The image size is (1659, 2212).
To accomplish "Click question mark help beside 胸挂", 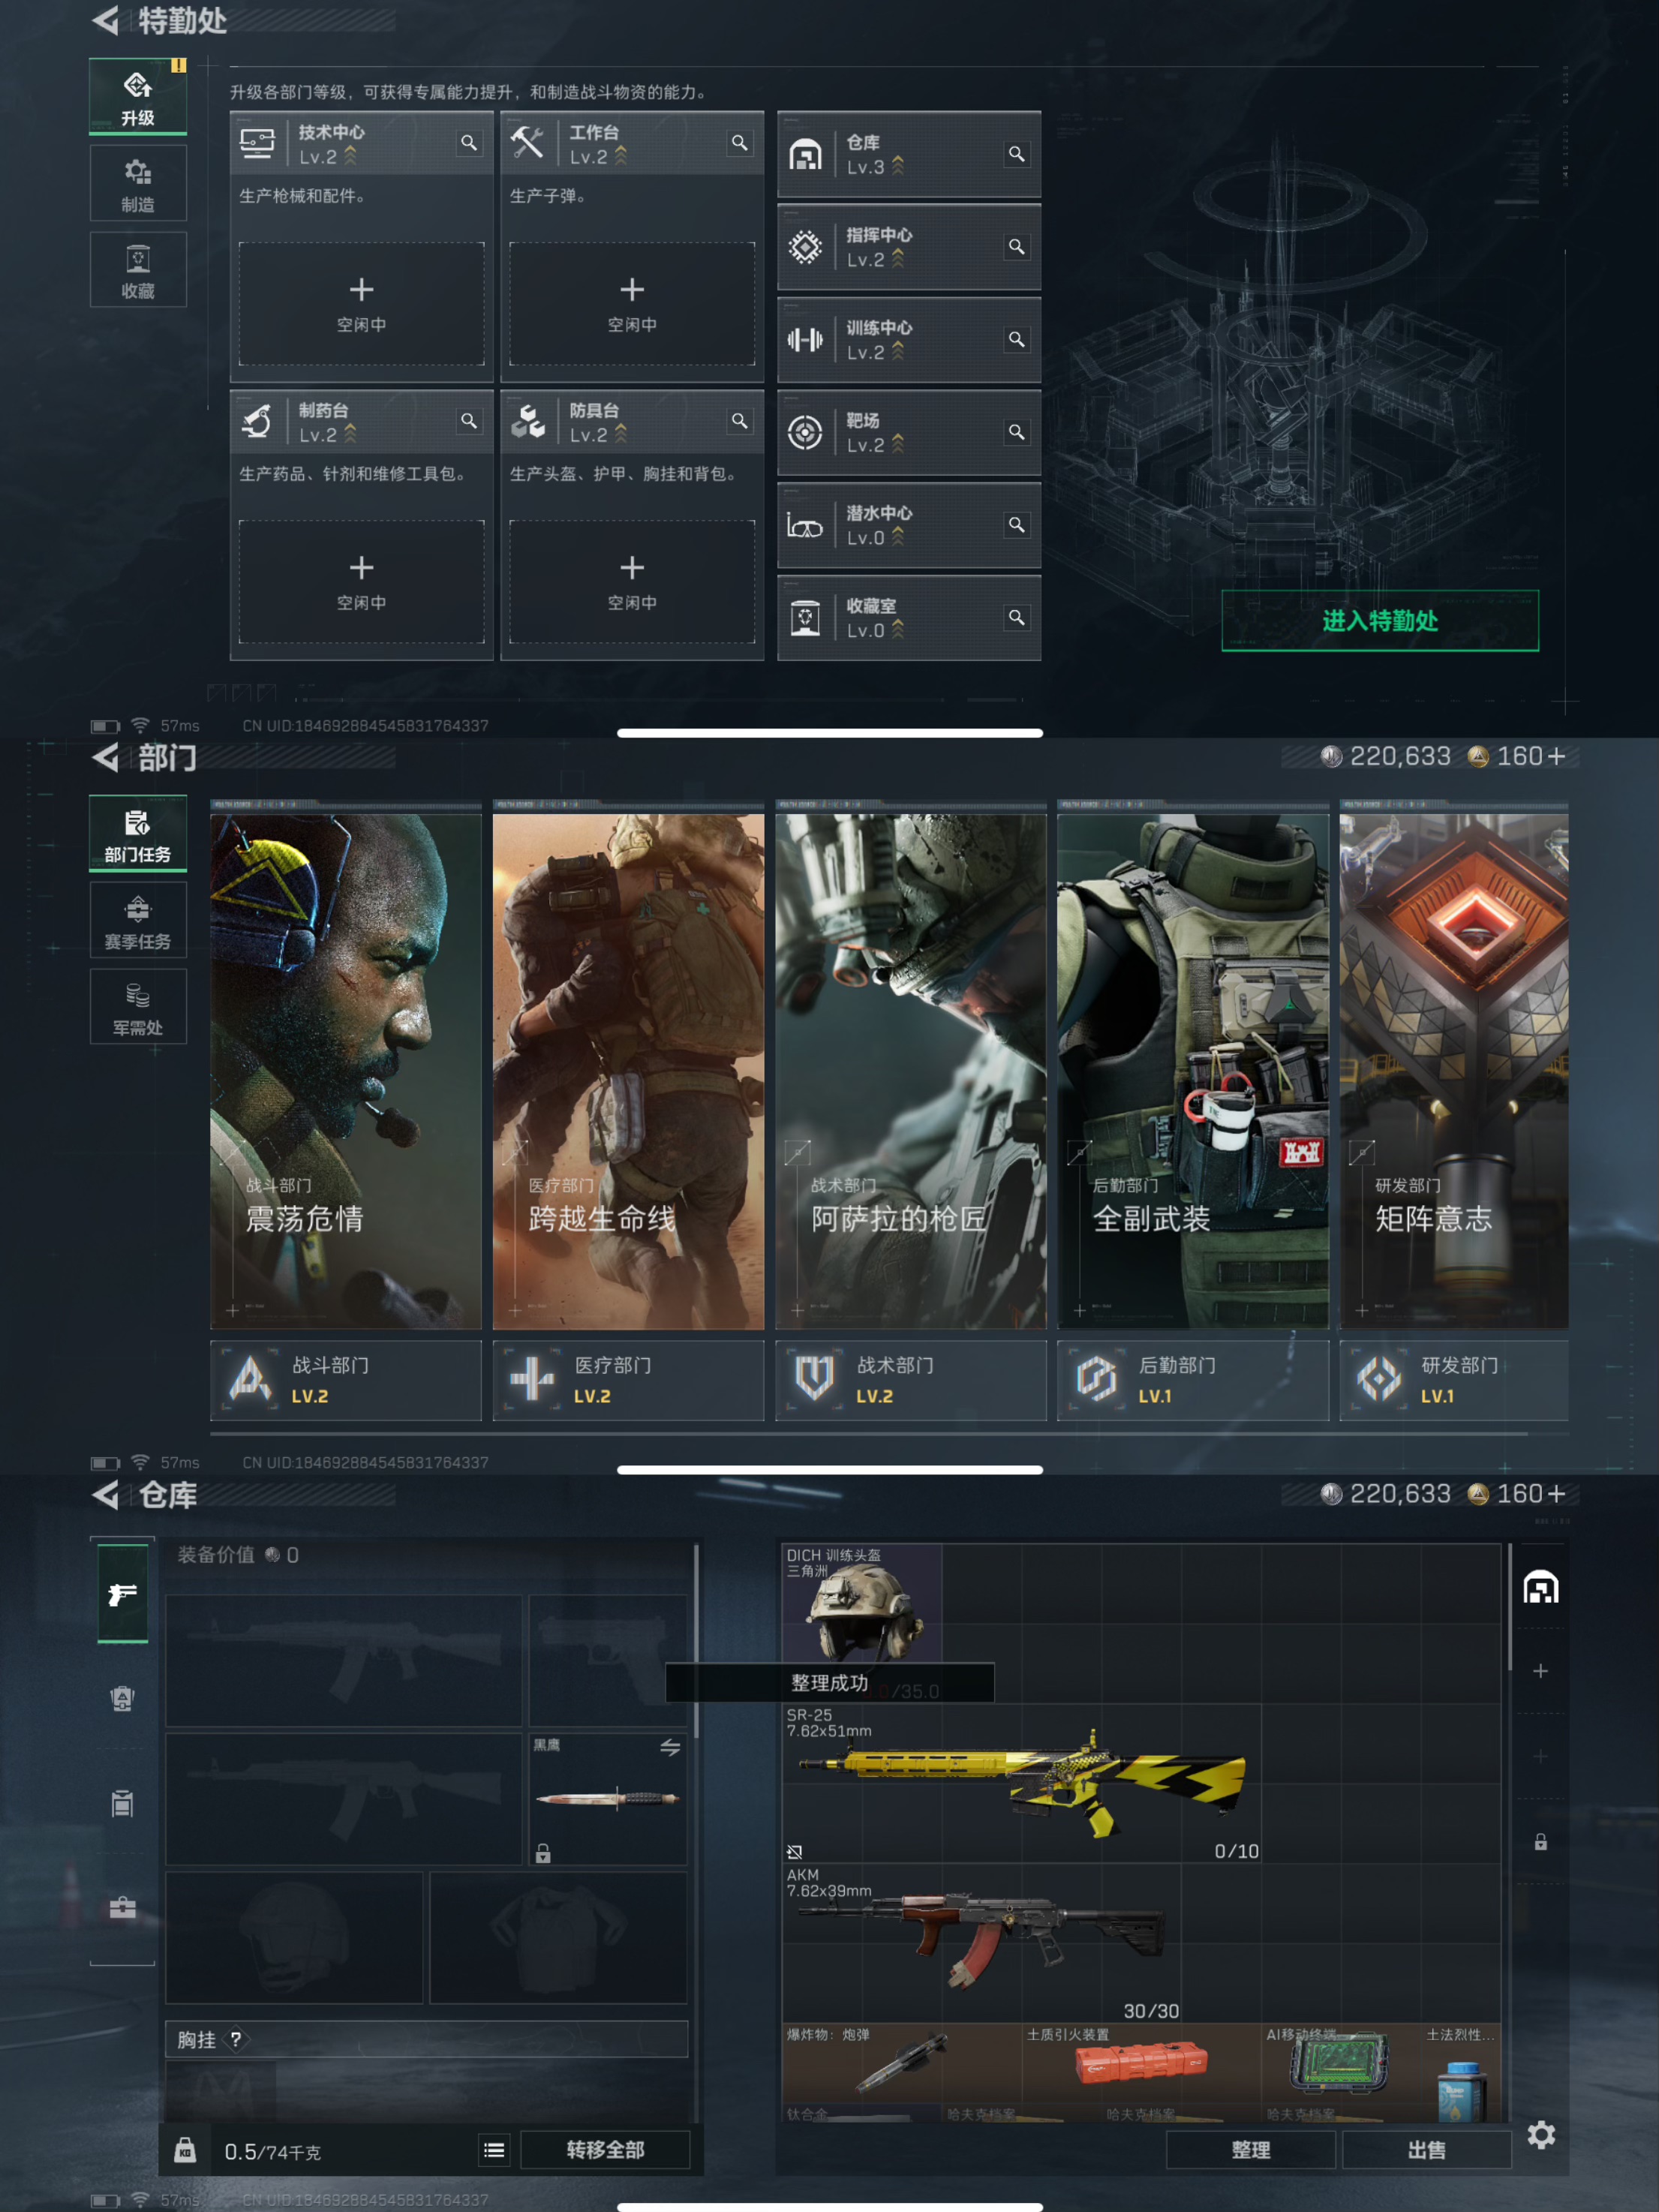I will click(x=236, y=2039).
